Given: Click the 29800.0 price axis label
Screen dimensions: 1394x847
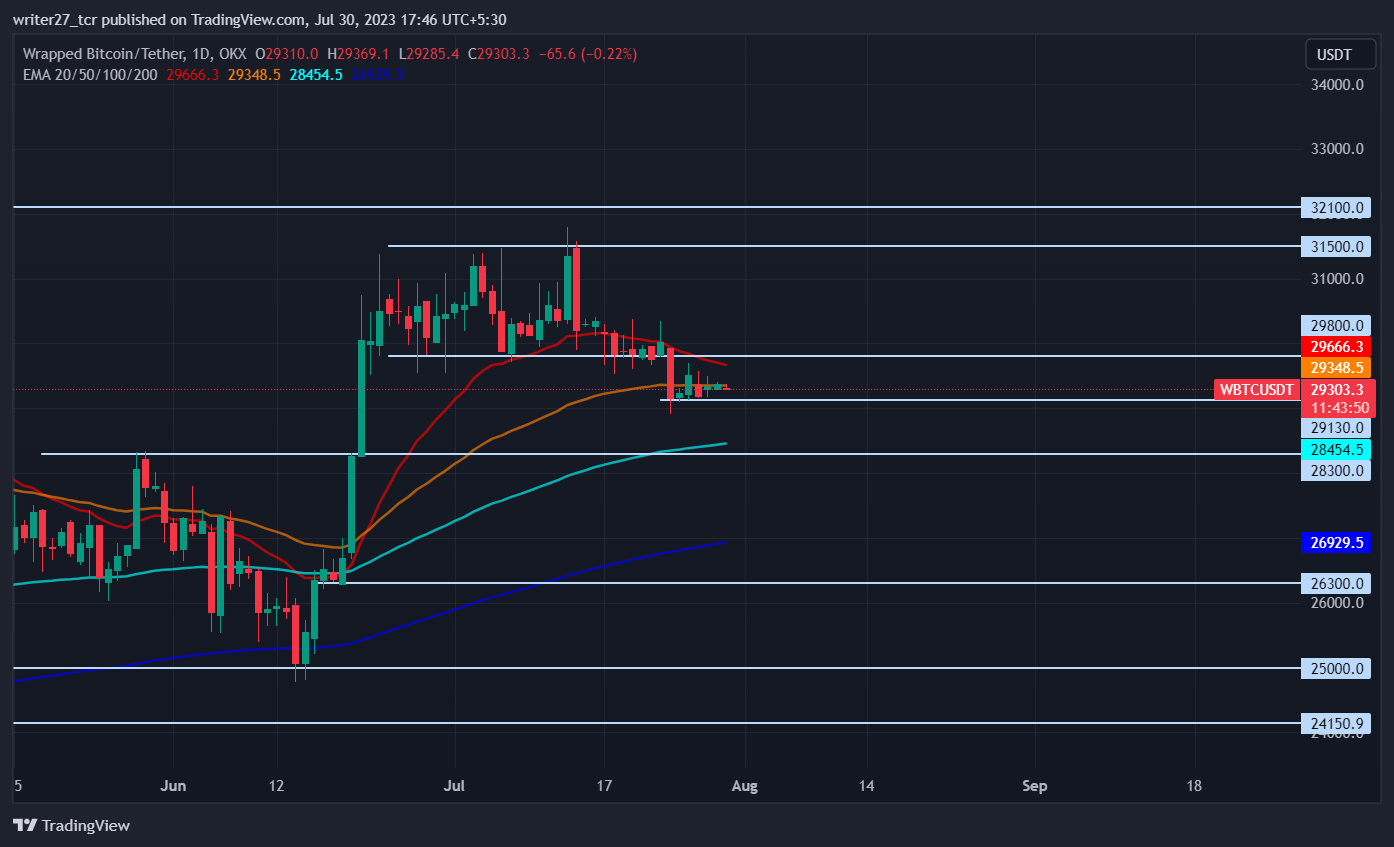Looking at the screenshot, I should point(1337,325).
